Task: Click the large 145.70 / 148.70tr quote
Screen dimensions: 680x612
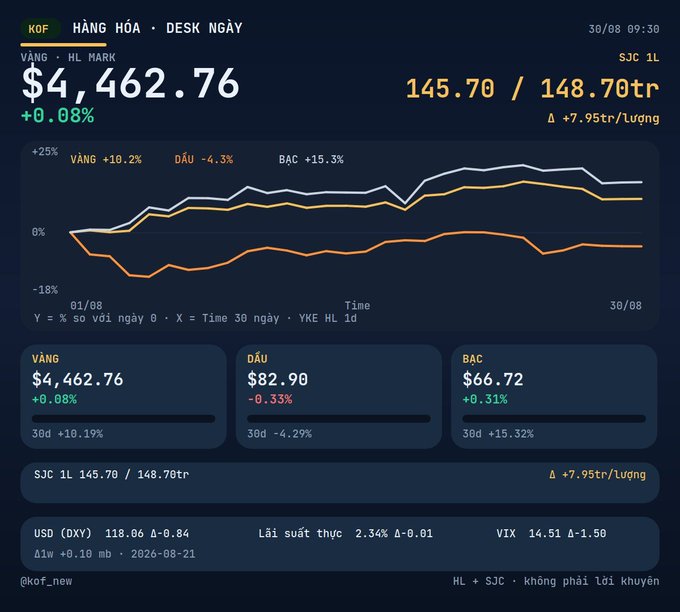Action: (x=533, y=89)
